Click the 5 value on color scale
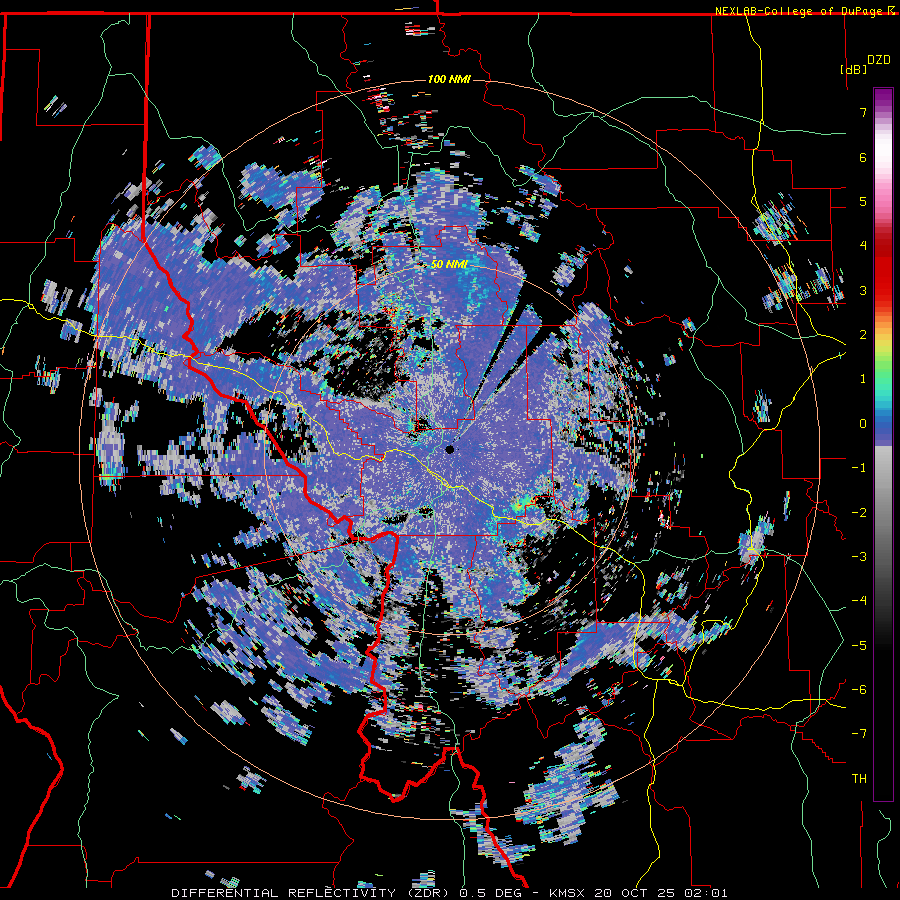Viewport: 900px width, 900px height. pyautogui.click(x=863, y=201)
